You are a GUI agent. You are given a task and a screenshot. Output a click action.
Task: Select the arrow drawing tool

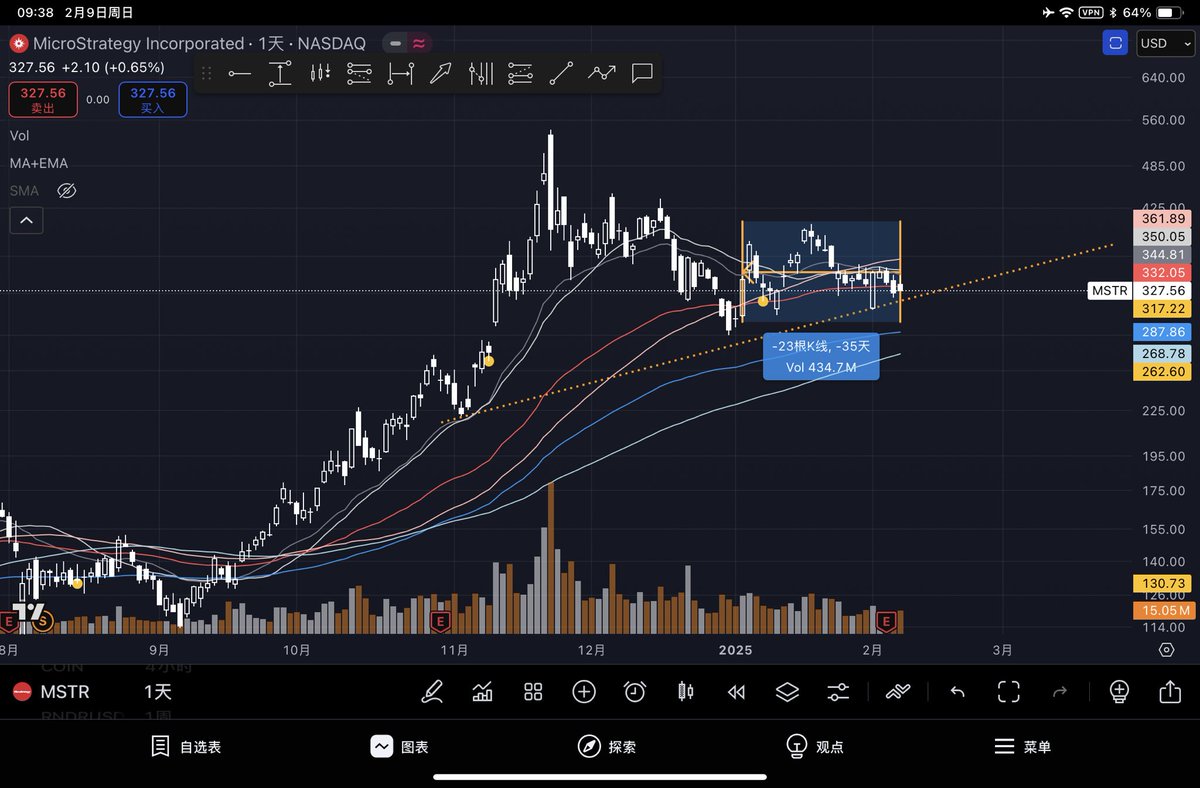tap(440, 73)
